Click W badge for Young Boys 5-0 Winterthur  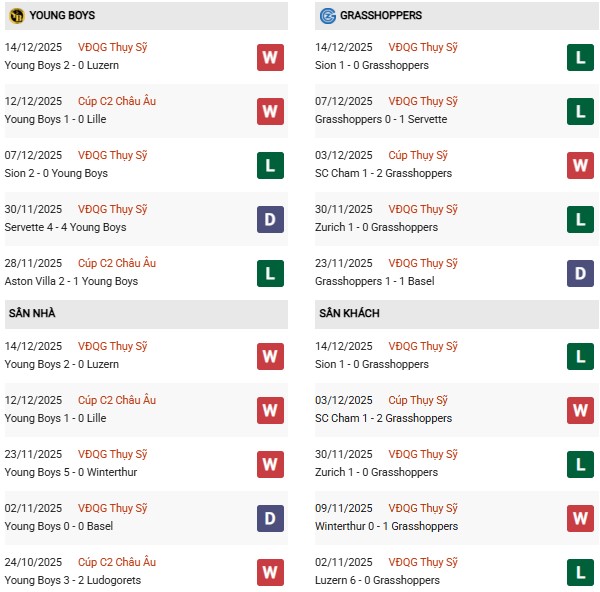click(270, 464)
